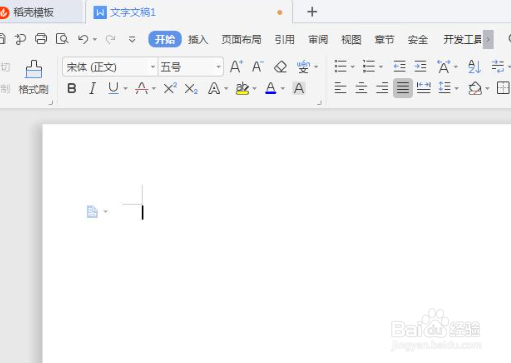The width and height of the screenshot is (511, 363).
Task: Switch to the 审阅 tab
Action: point(318,40)
